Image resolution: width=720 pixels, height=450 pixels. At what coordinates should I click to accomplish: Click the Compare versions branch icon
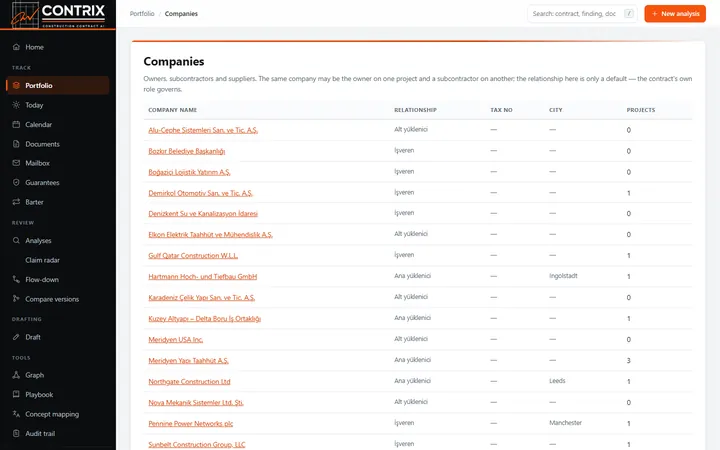pos(16,299)
